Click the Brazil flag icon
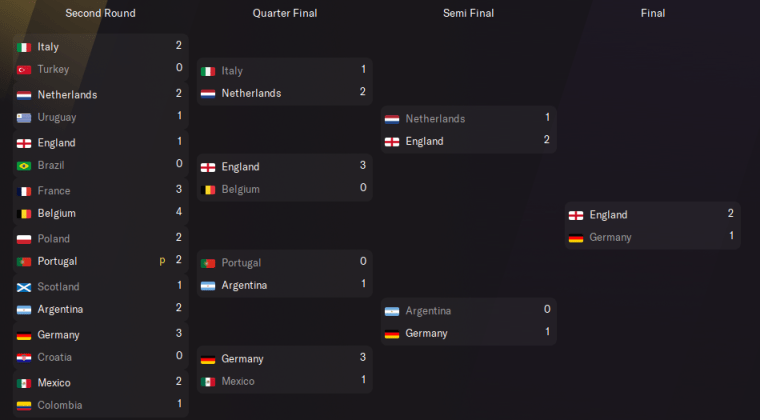 tap(24, 165)
